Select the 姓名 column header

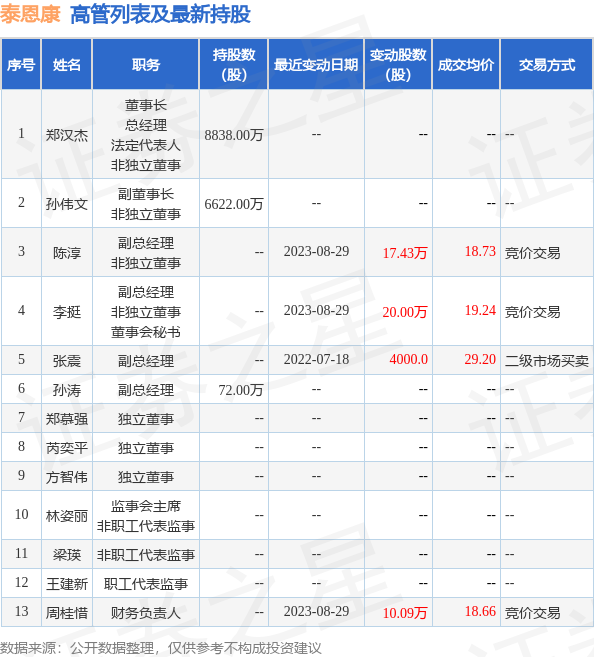67,65
